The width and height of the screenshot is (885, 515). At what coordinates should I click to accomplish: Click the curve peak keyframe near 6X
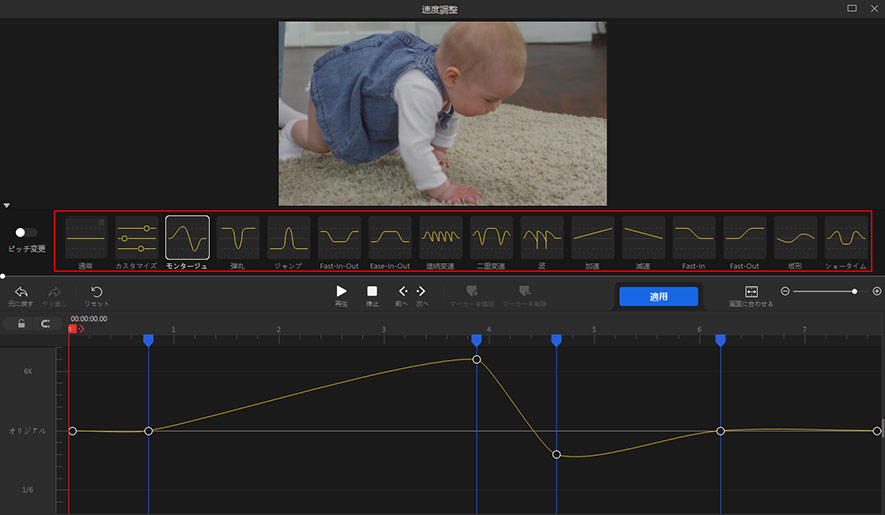476,360
